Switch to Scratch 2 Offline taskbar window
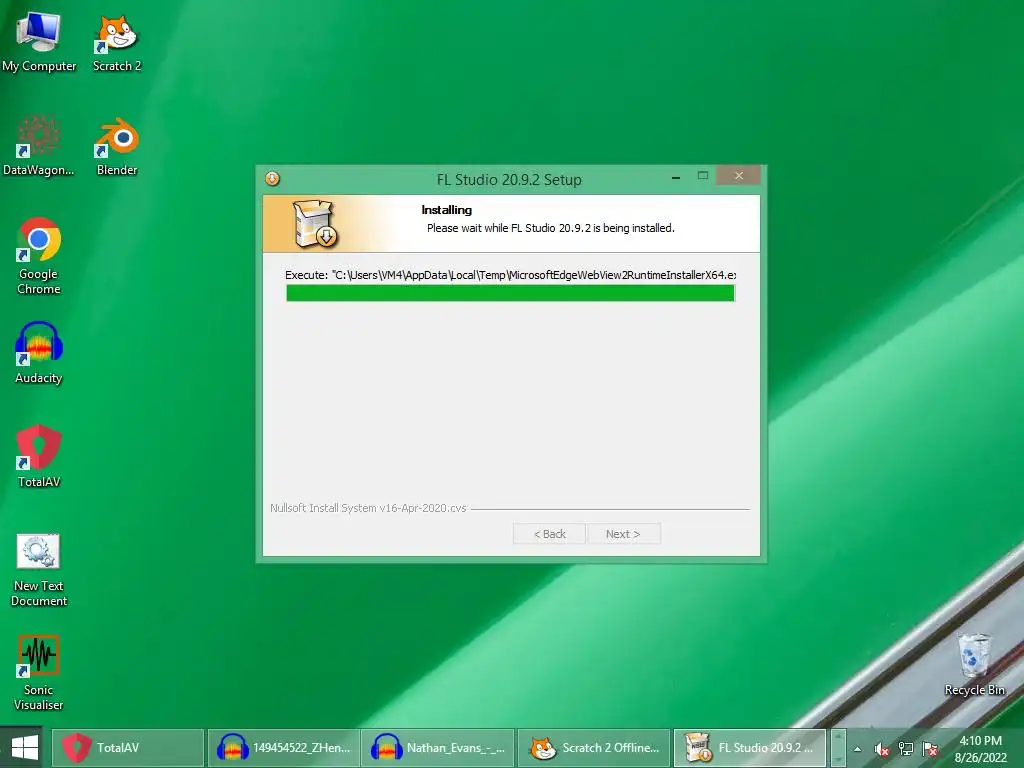Image resolution: width=1024 pixels, height=768 pixels. pos(594,748)
